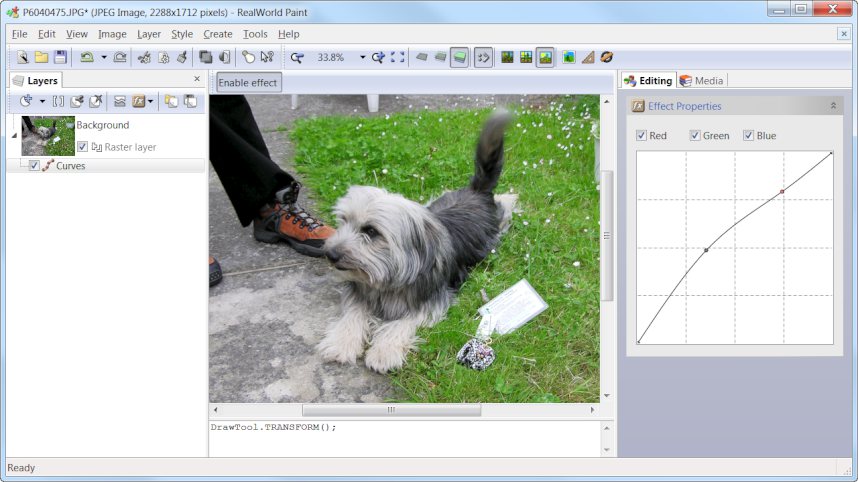The width and height of the screenshot is (858, 482).
Task: Open the layer fx dropdown arrow
Action: pos(150,101)
